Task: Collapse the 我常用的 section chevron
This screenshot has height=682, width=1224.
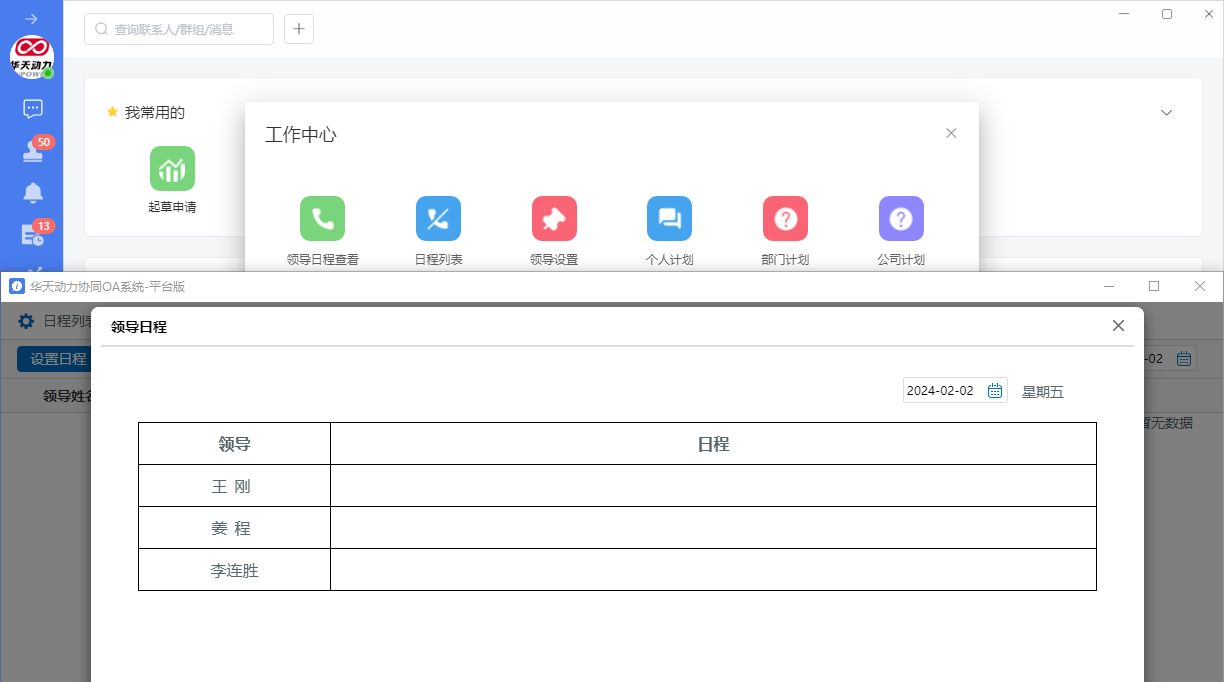Action: pyautogui.click(x=1166, y=113)
